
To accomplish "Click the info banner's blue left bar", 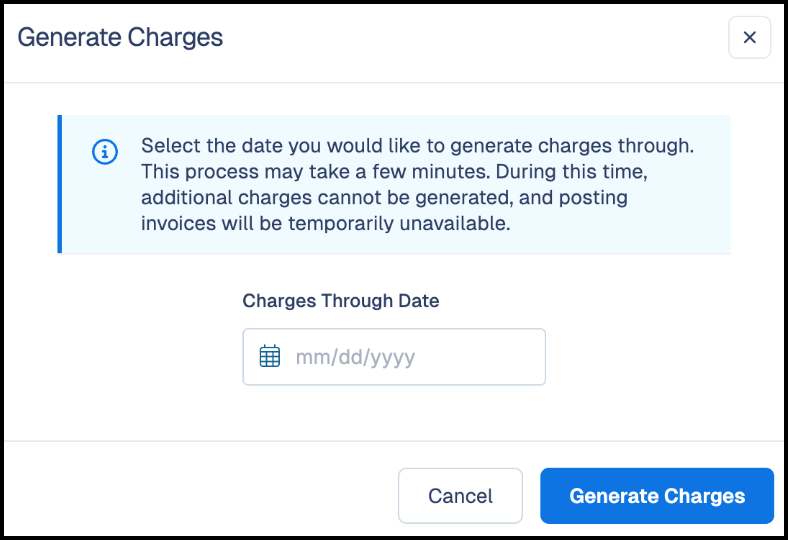I will [60, 184].
